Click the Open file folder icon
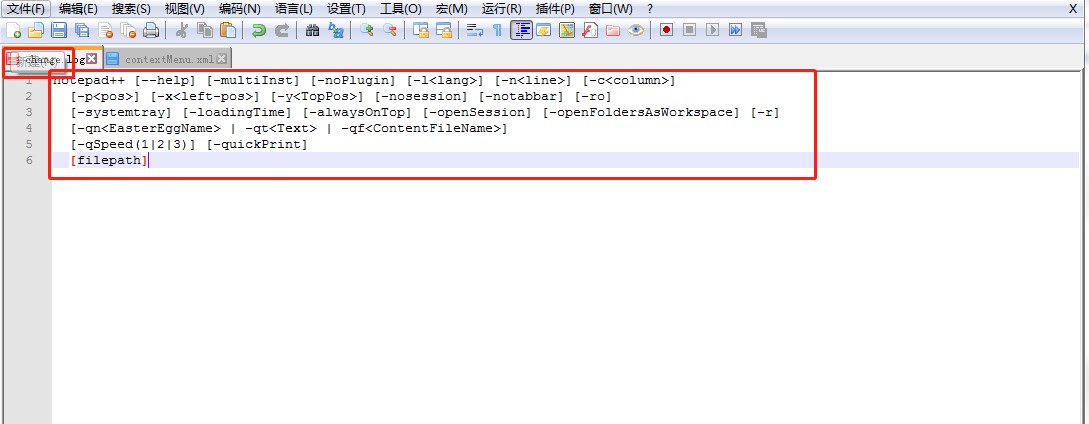Screen dimensions: 1089x424 pos(35,30)
